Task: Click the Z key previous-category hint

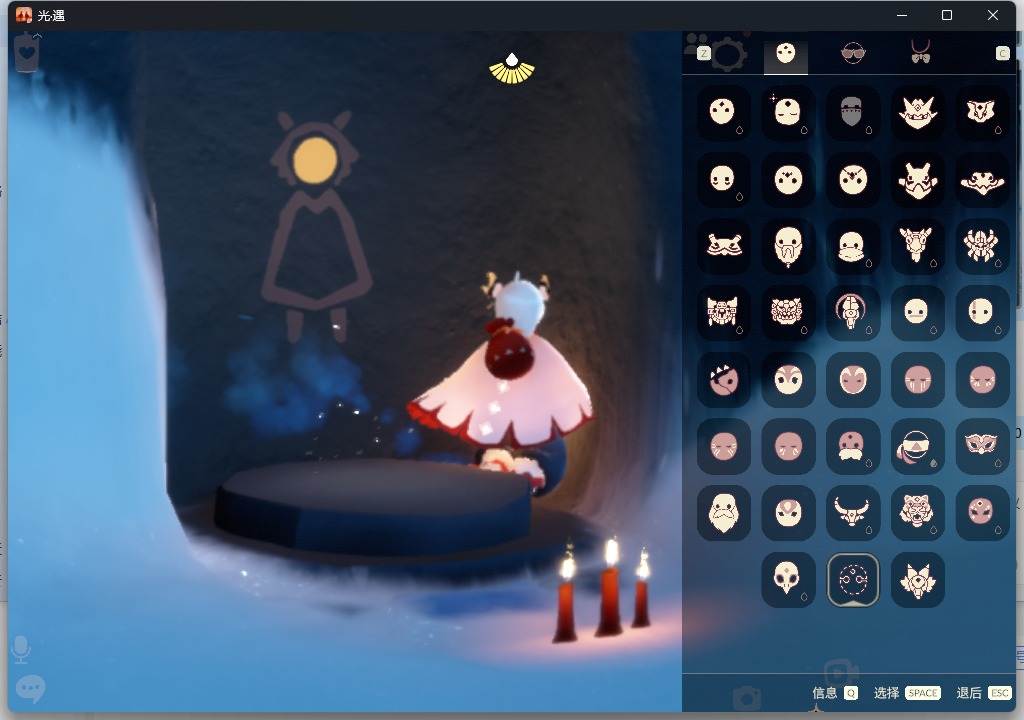Action: click(703, 54)
